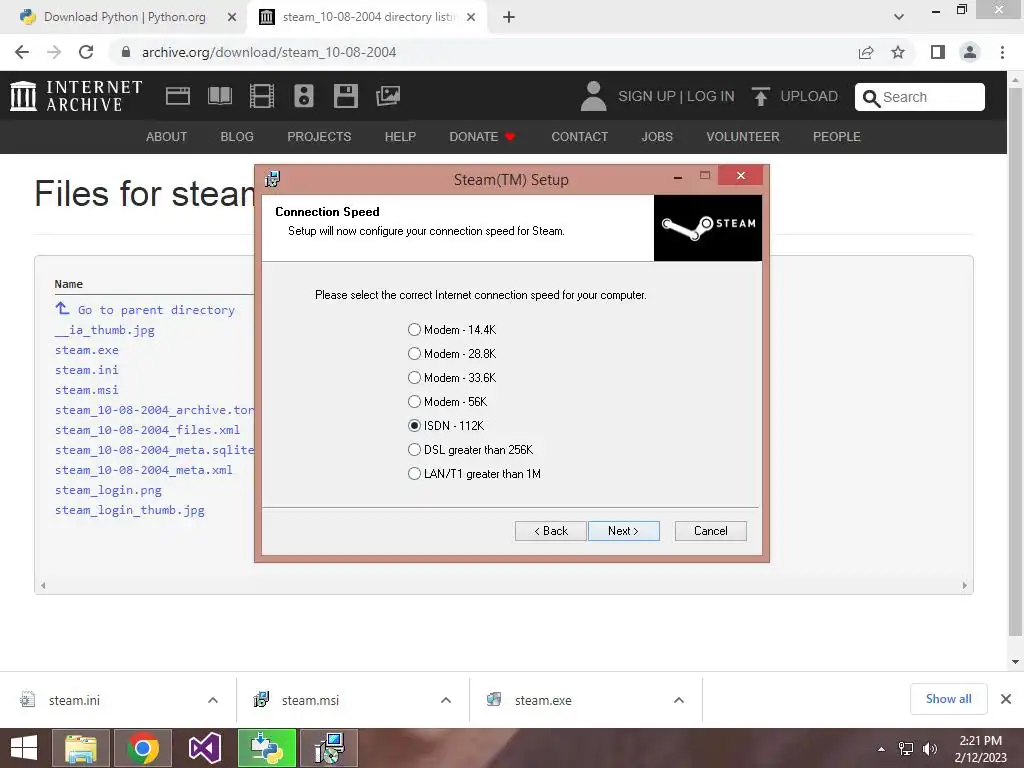This screenshot has height=768, width=1024.
Task: Cancel the Steam Setup installer
Action: click(x=711, y=531)
